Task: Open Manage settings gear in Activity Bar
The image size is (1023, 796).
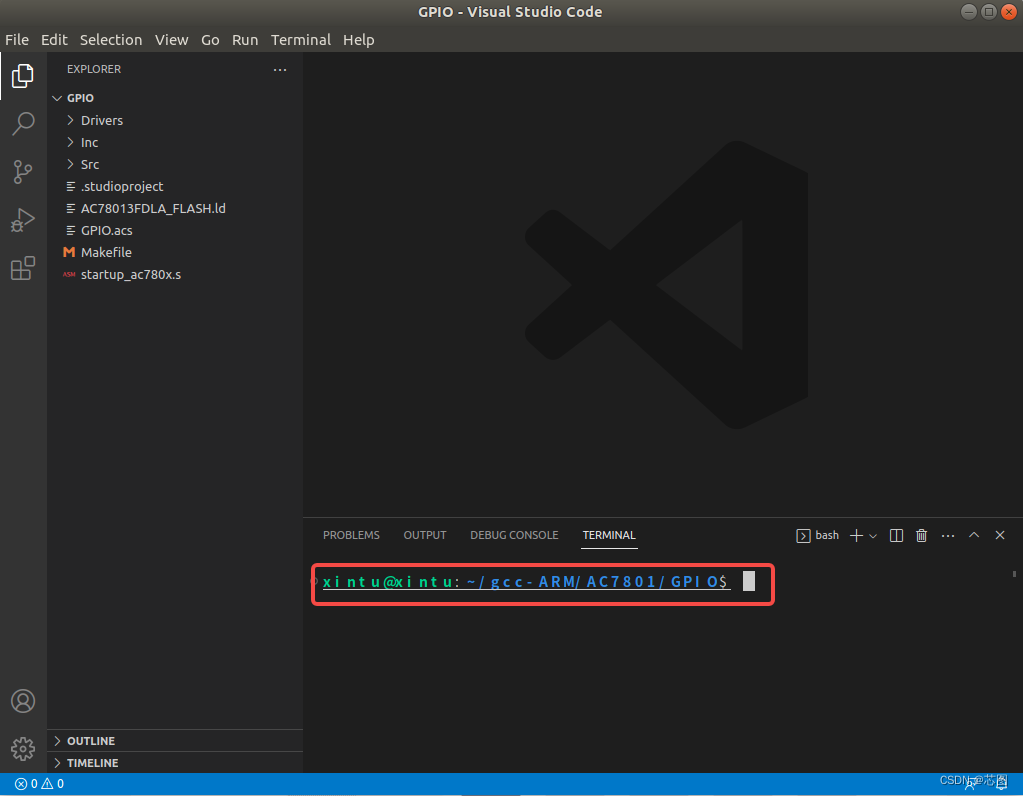Action: coord(22,748)
